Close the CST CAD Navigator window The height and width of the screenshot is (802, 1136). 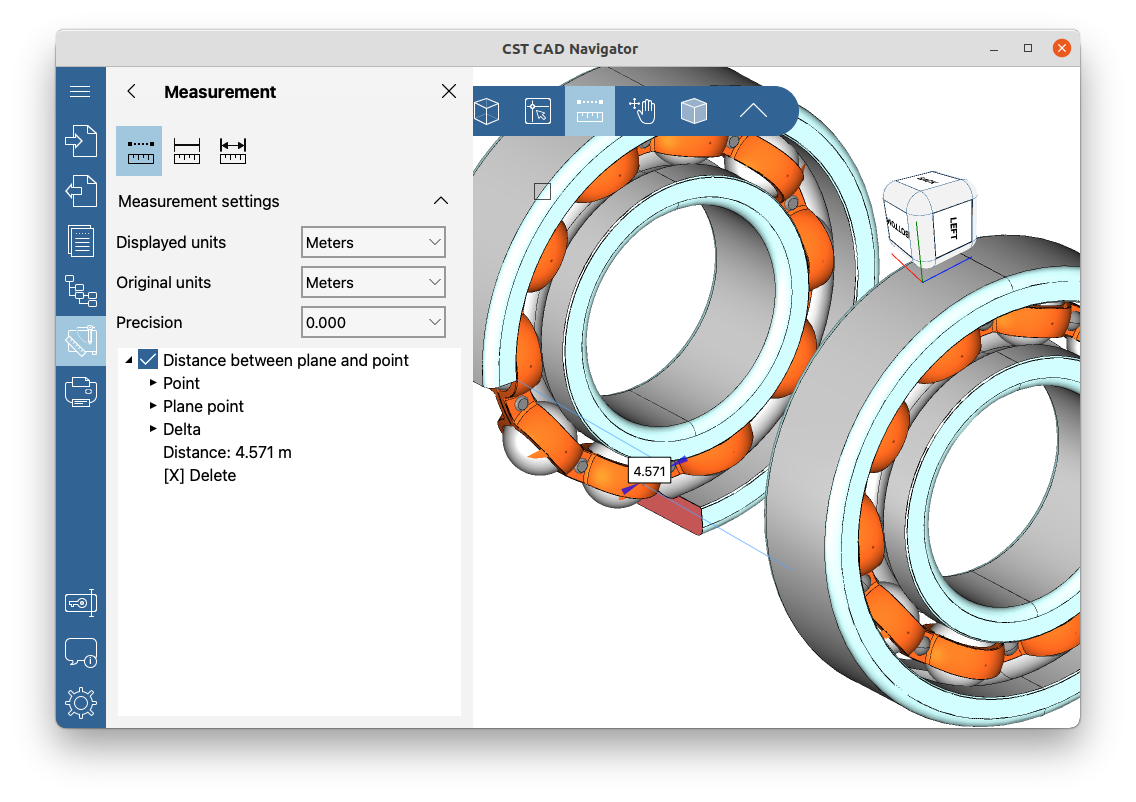click(1061, 48)
